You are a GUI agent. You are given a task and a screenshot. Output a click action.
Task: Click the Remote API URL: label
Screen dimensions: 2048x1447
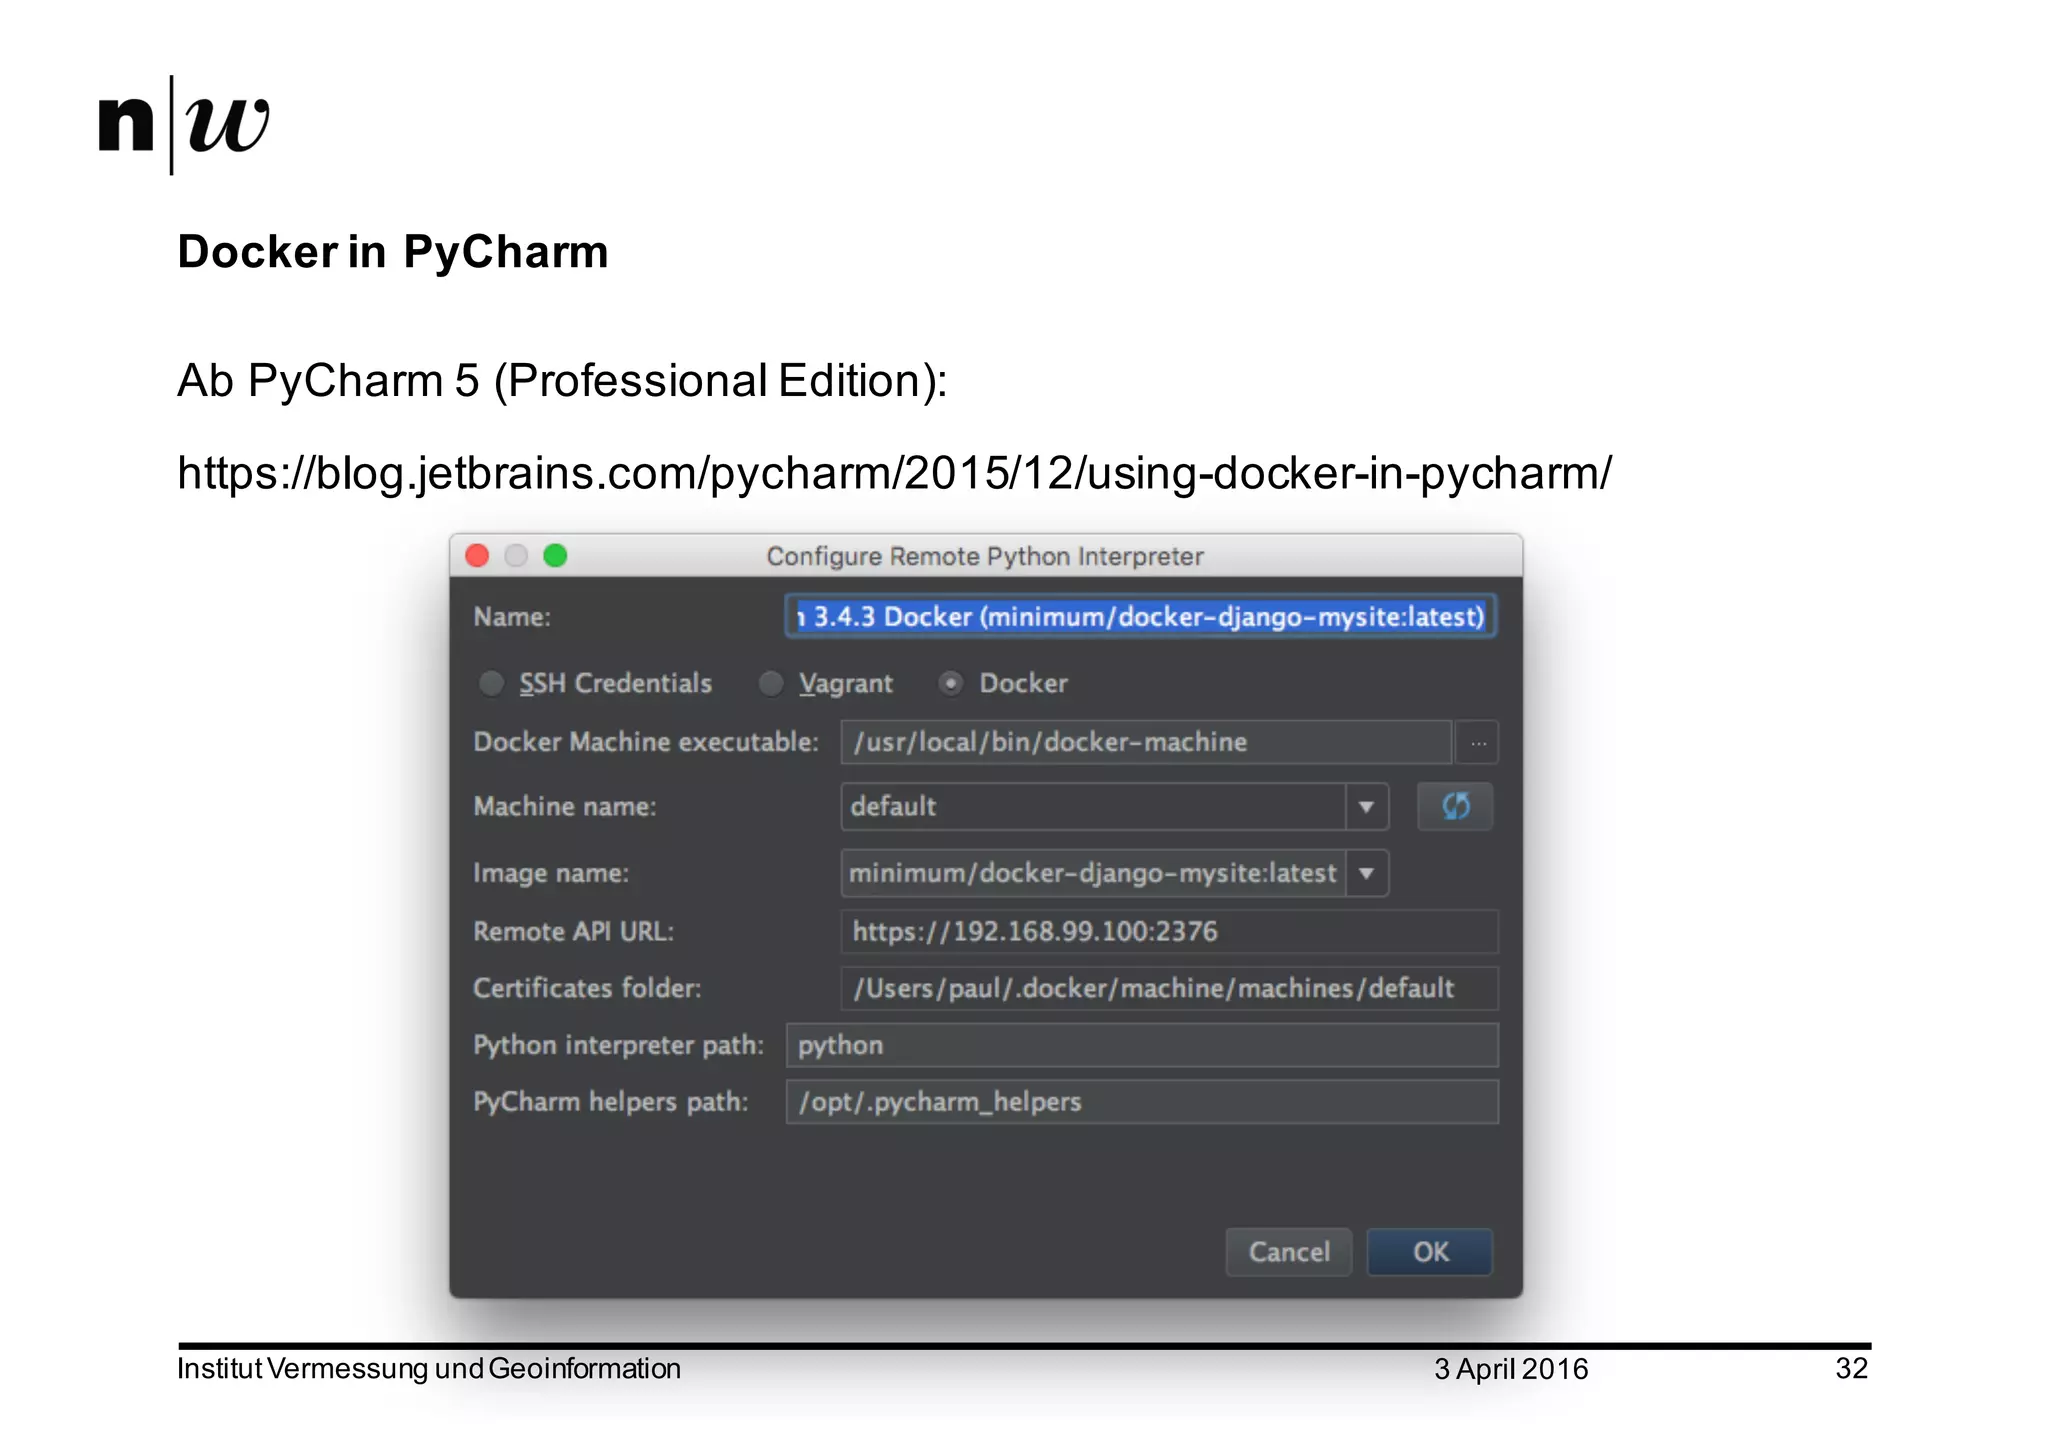(574, 931)
